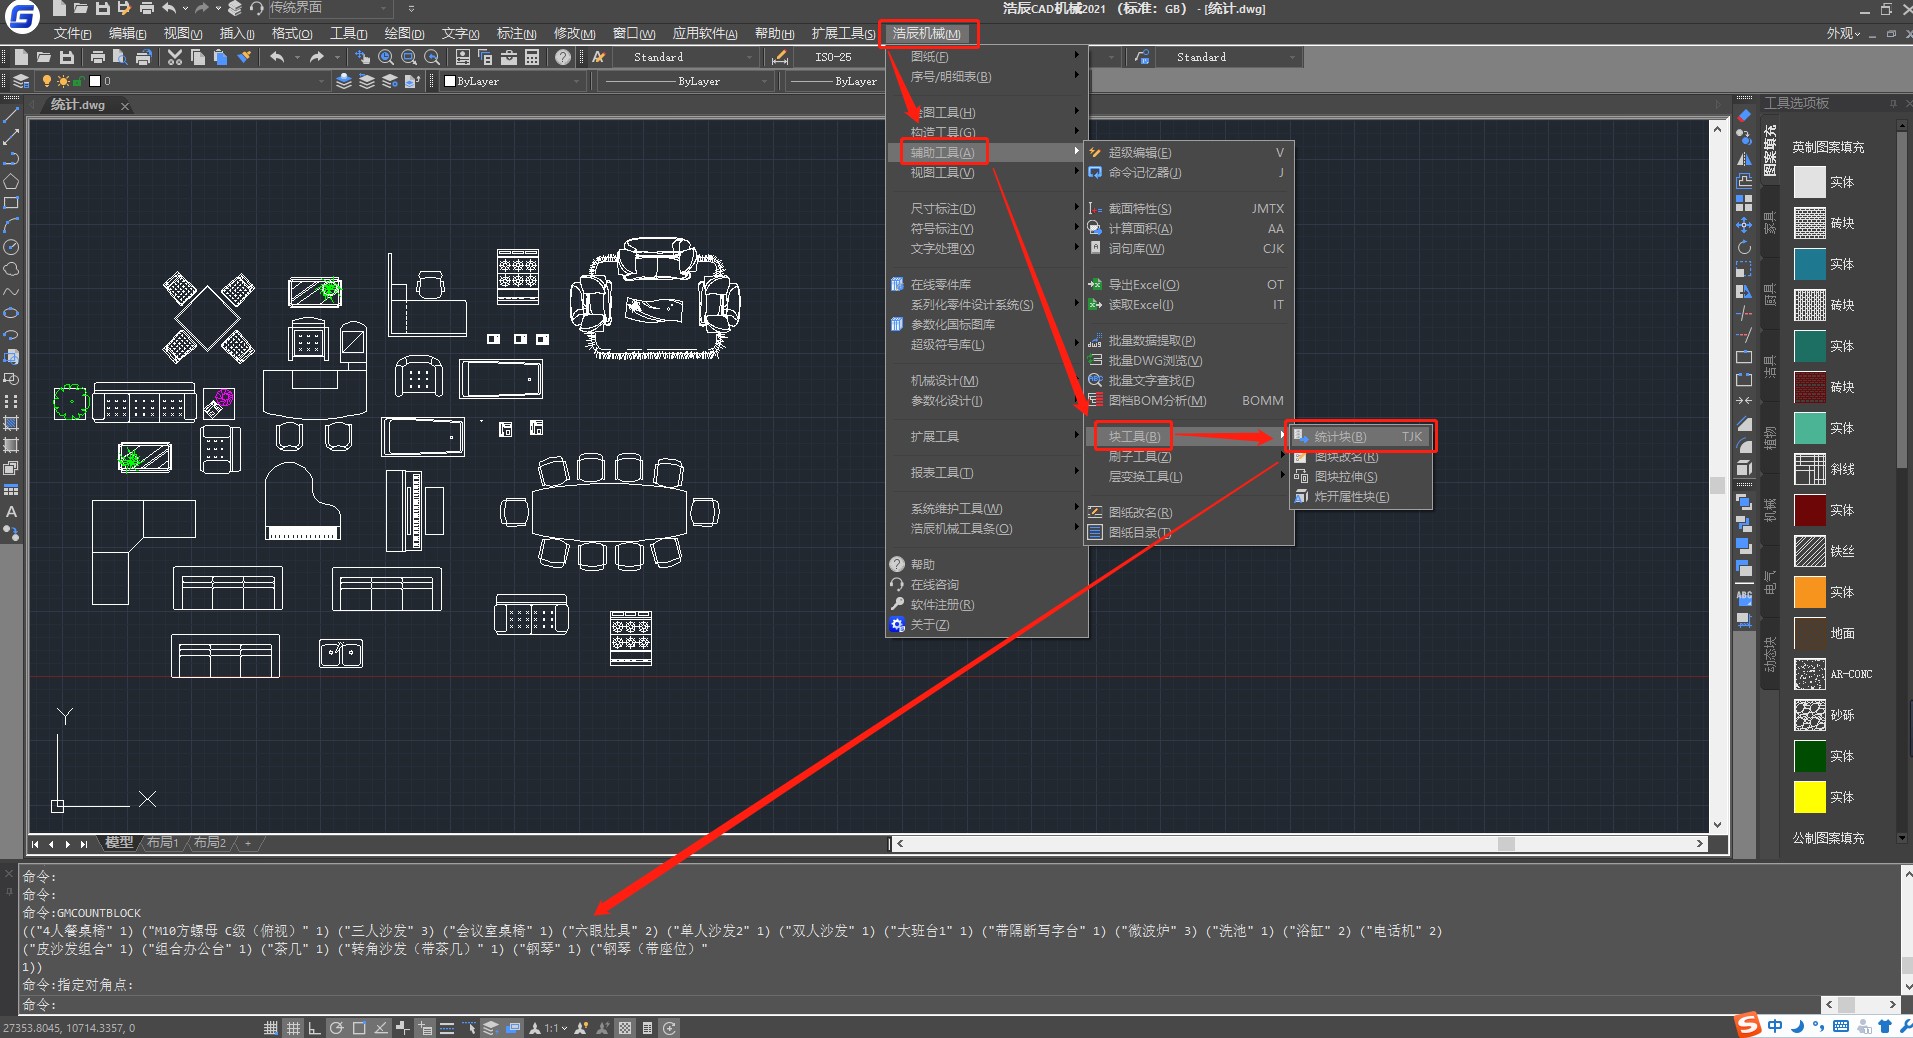1913x1038 pixels.
Task: Select the AR-CONC hatch pattern thumbnail
Action: (x=1810, y=674)
